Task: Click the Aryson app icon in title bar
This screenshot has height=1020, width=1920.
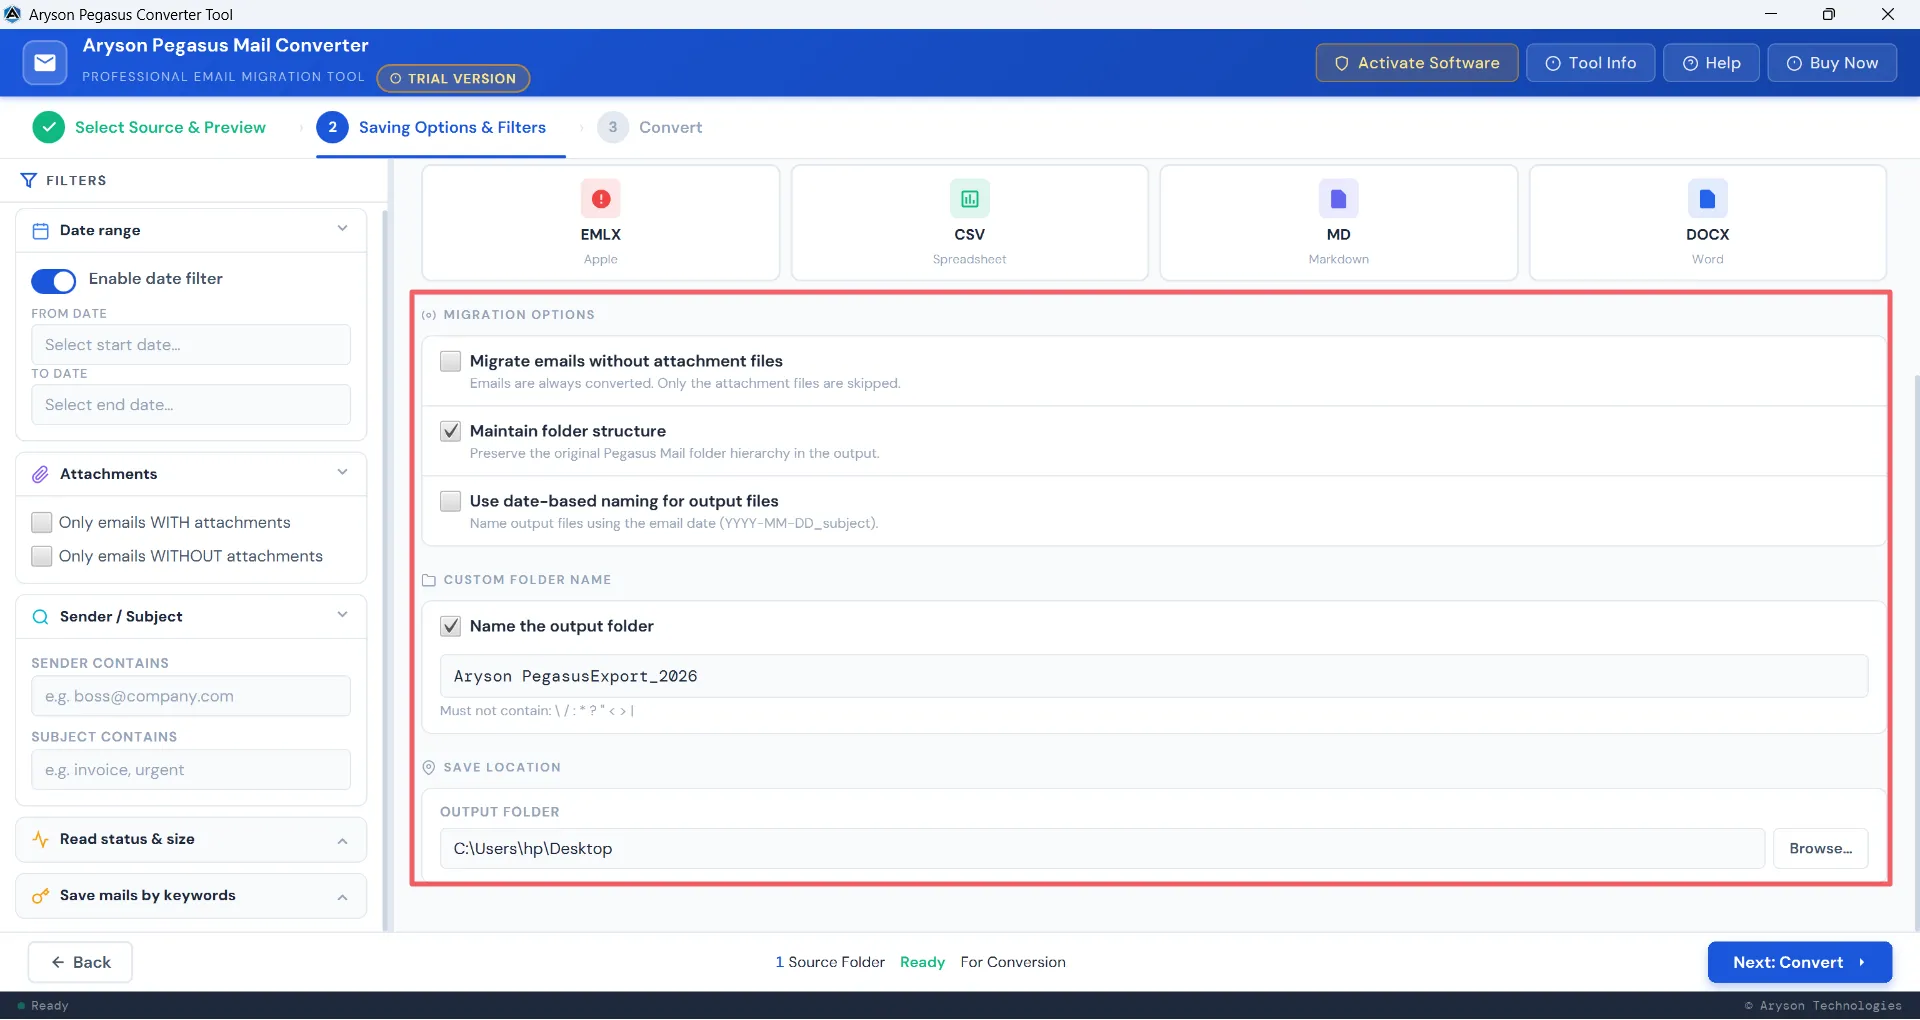Action: [13, 14]
